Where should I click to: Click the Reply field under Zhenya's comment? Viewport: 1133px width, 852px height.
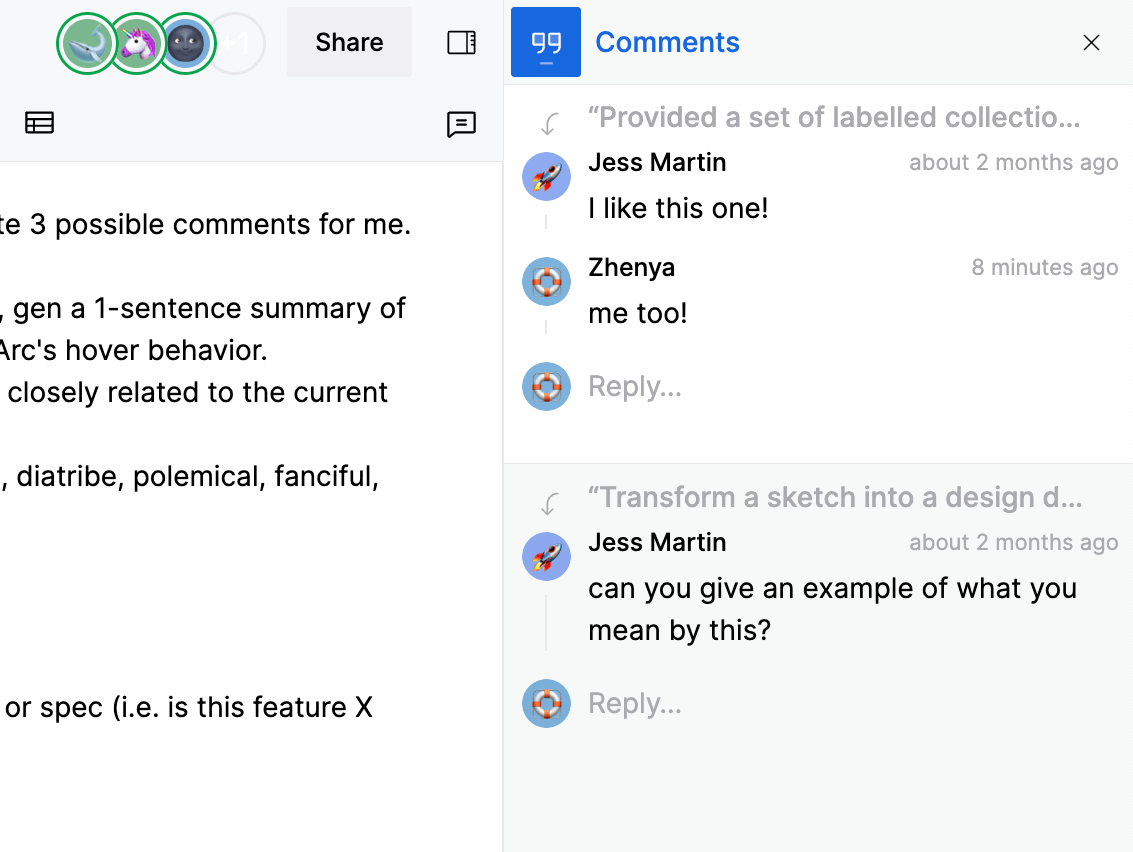635,386
